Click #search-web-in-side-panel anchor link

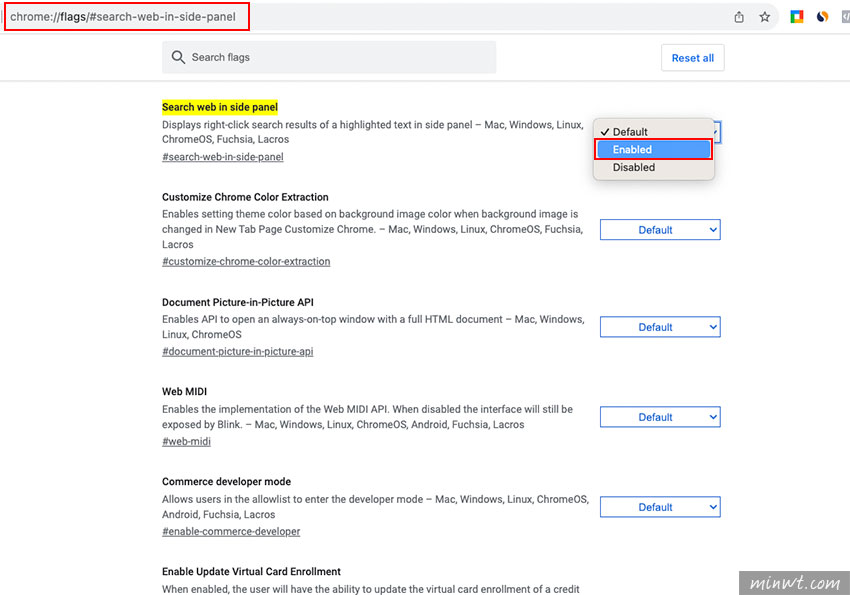pyautogui.click(x=223, y=157)
